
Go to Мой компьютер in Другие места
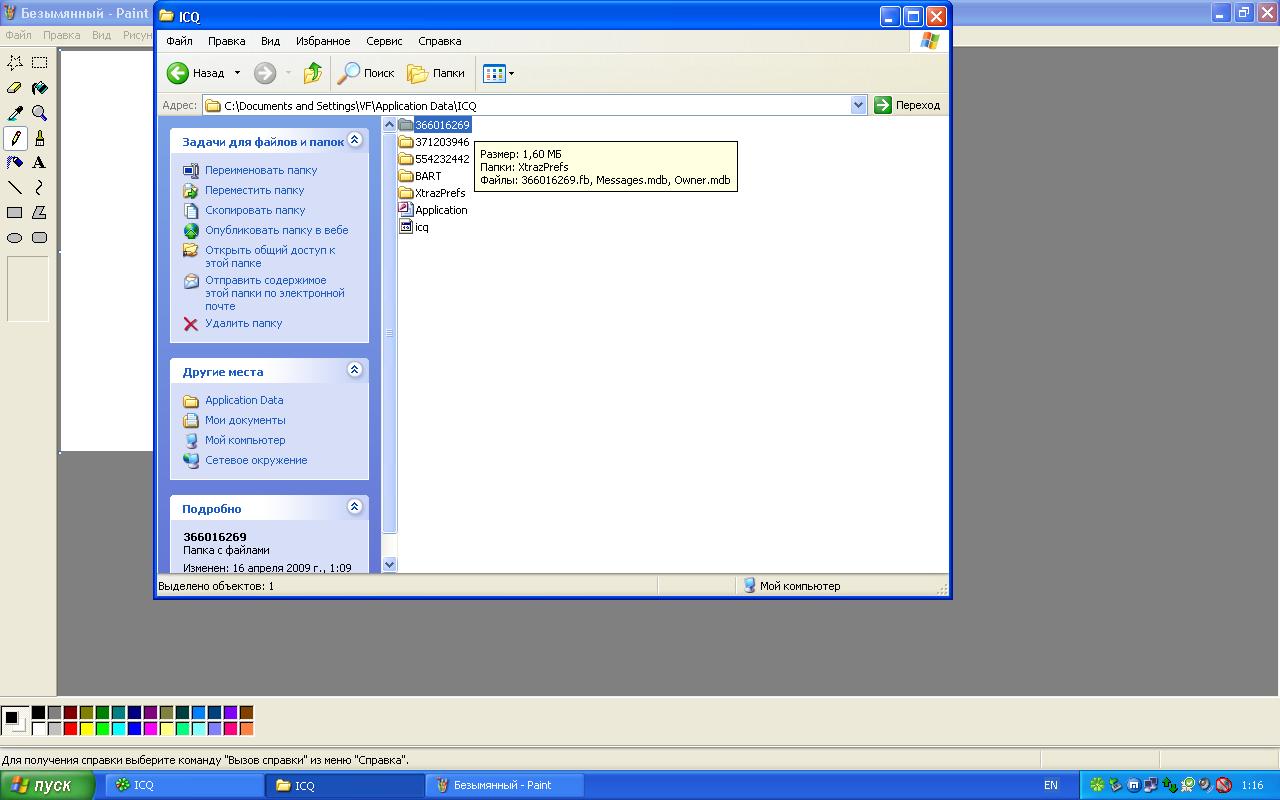(x=245, y=440)
